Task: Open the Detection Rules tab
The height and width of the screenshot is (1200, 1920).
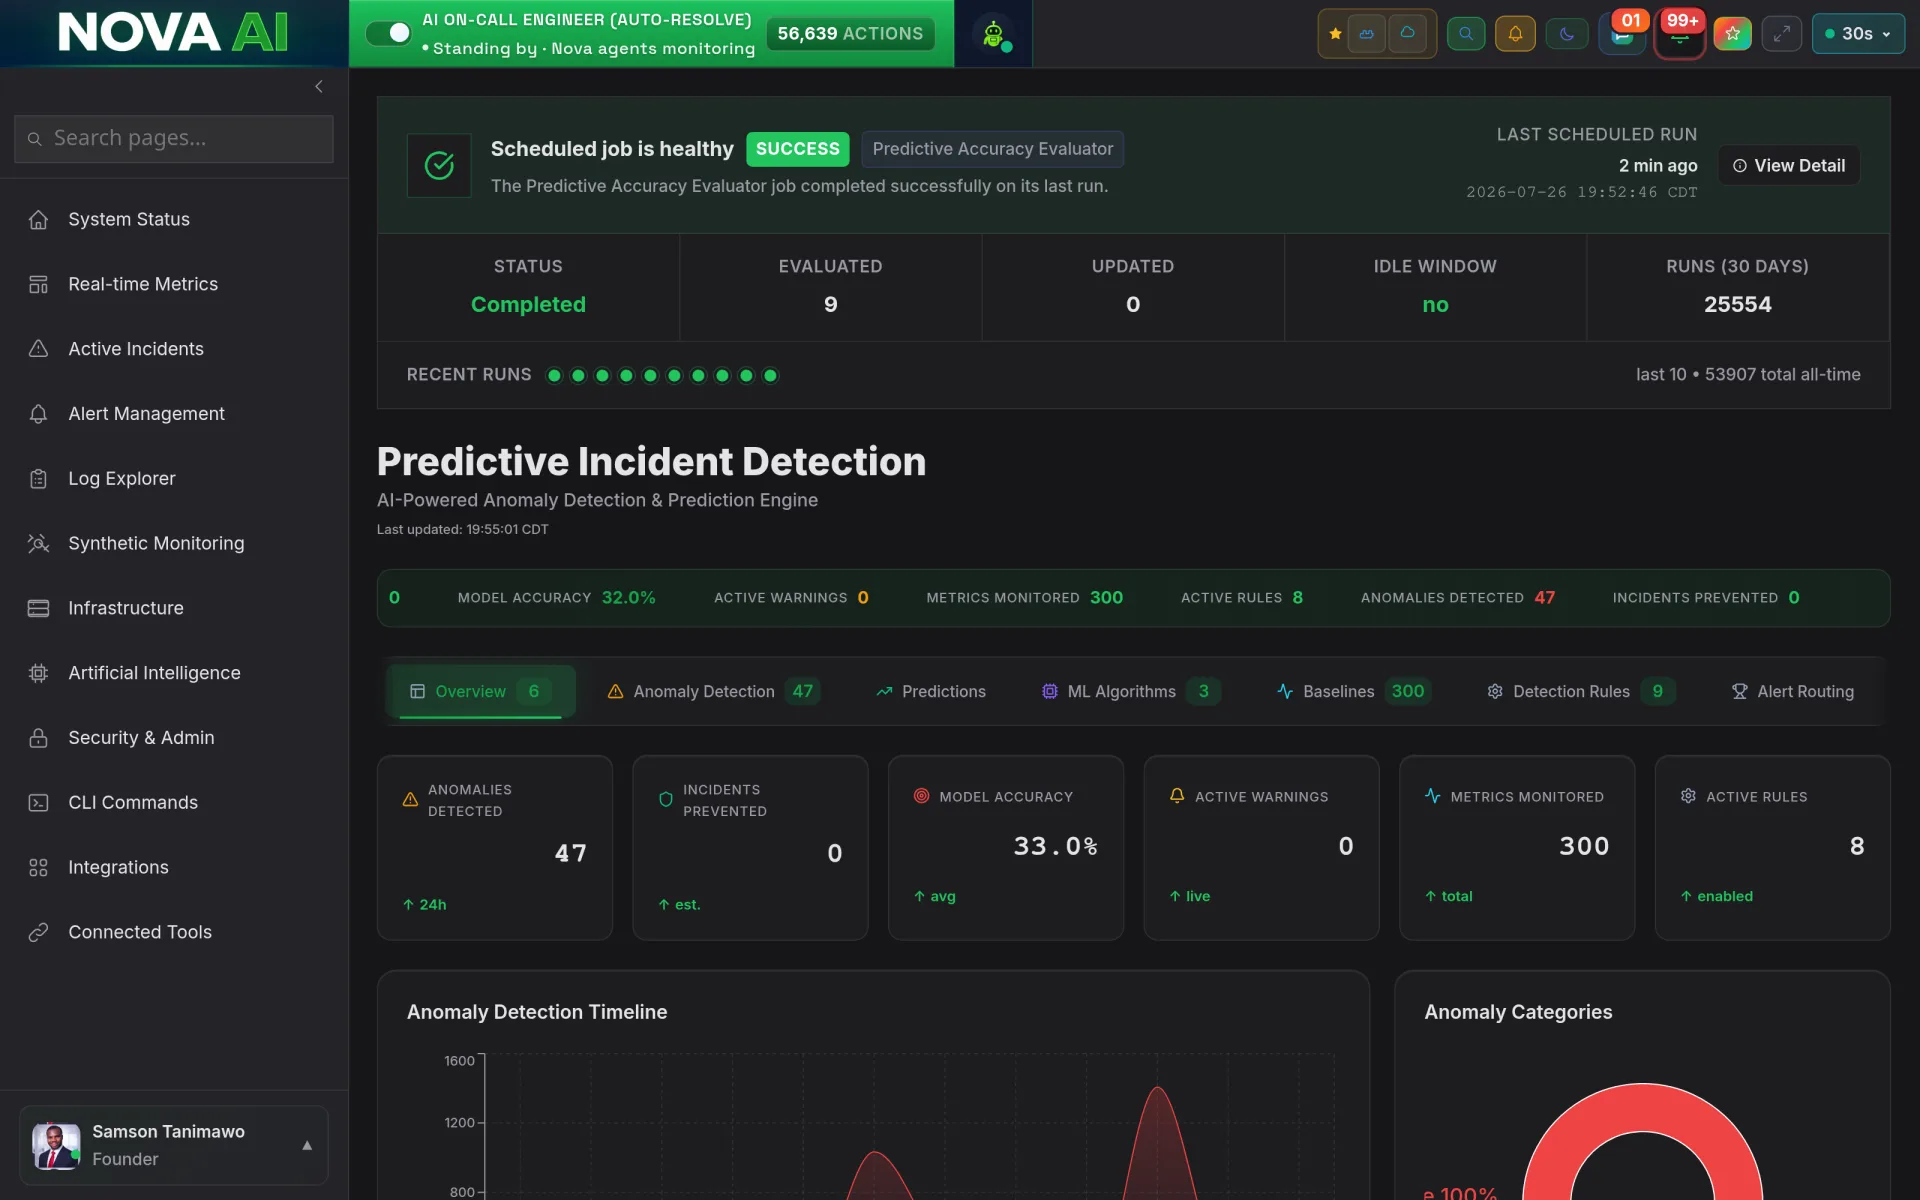Action: 1581,691
